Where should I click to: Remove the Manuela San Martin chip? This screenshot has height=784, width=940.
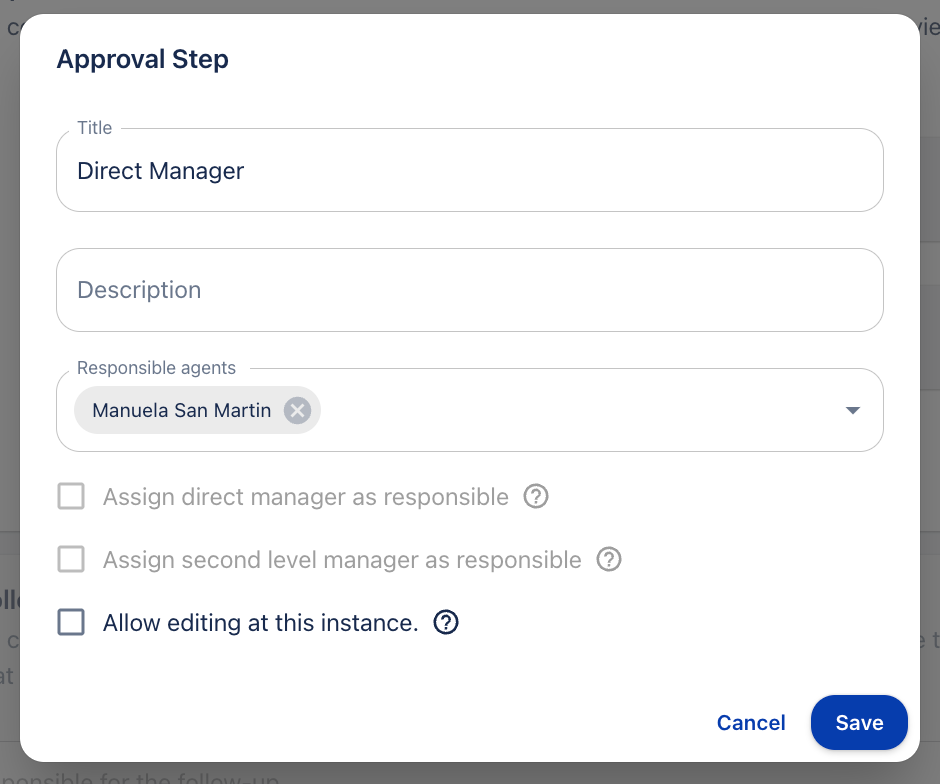tap(297, 411)
